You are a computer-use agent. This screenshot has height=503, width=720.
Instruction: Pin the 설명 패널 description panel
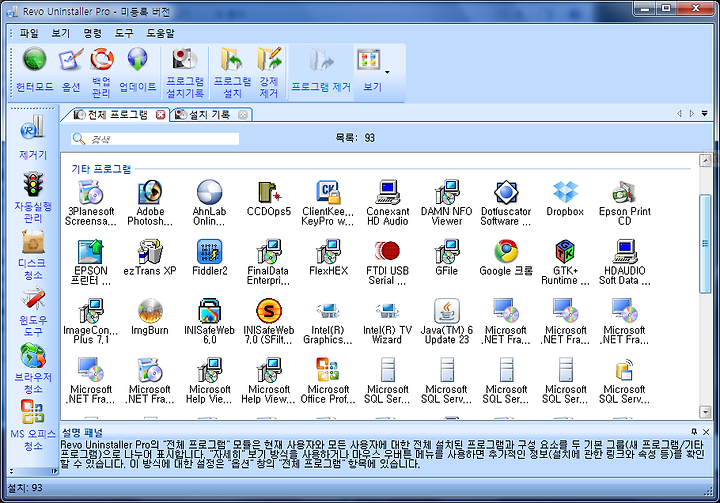coord(694,432)
